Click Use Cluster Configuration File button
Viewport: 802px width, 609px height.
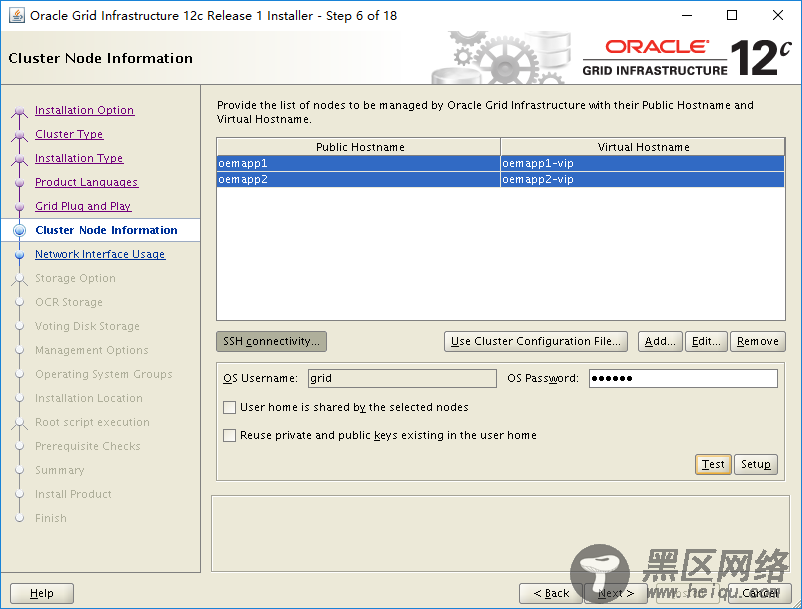[x=536, y=342]
